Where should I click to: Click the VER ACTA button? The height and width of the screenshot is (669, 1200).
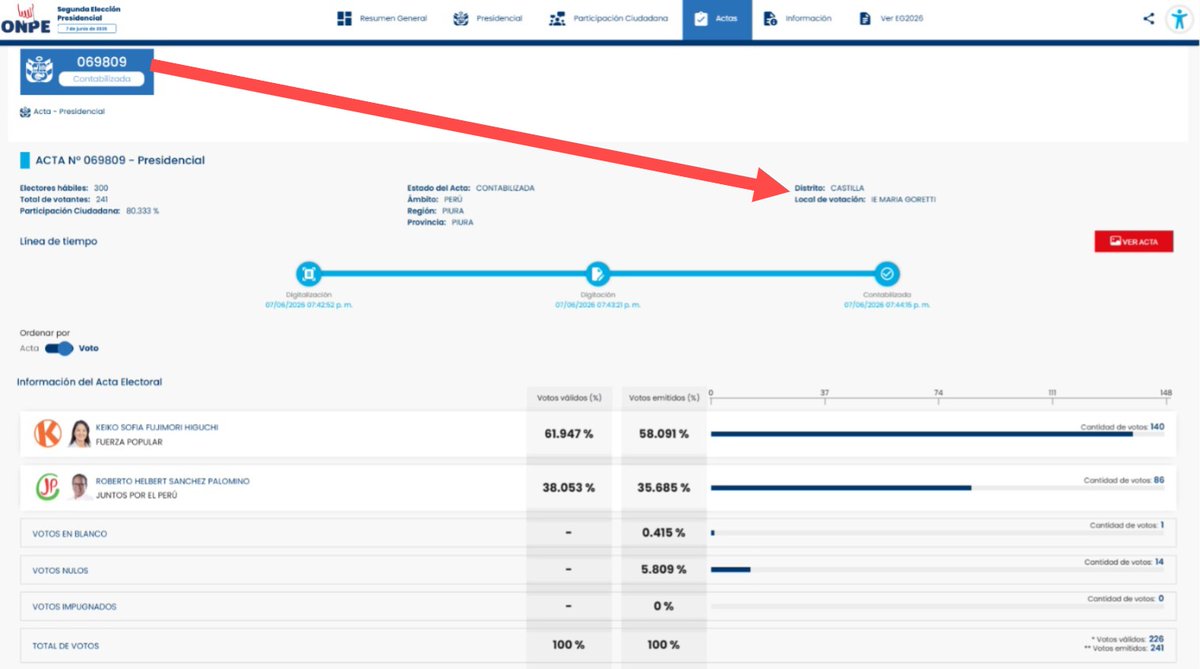point(1134,242)
